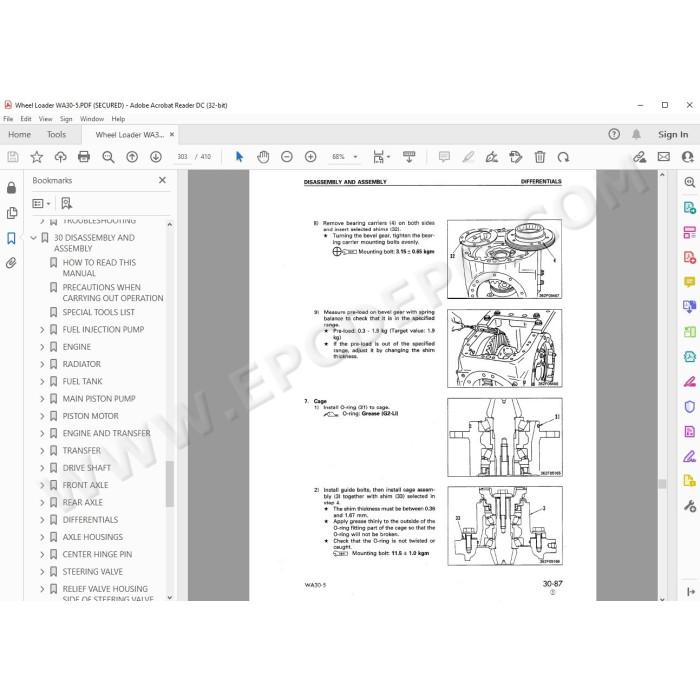Image resolution: width=700 pixels, height=700 pixels.
Task: Open the Help menu
Action: coord(118,119)
